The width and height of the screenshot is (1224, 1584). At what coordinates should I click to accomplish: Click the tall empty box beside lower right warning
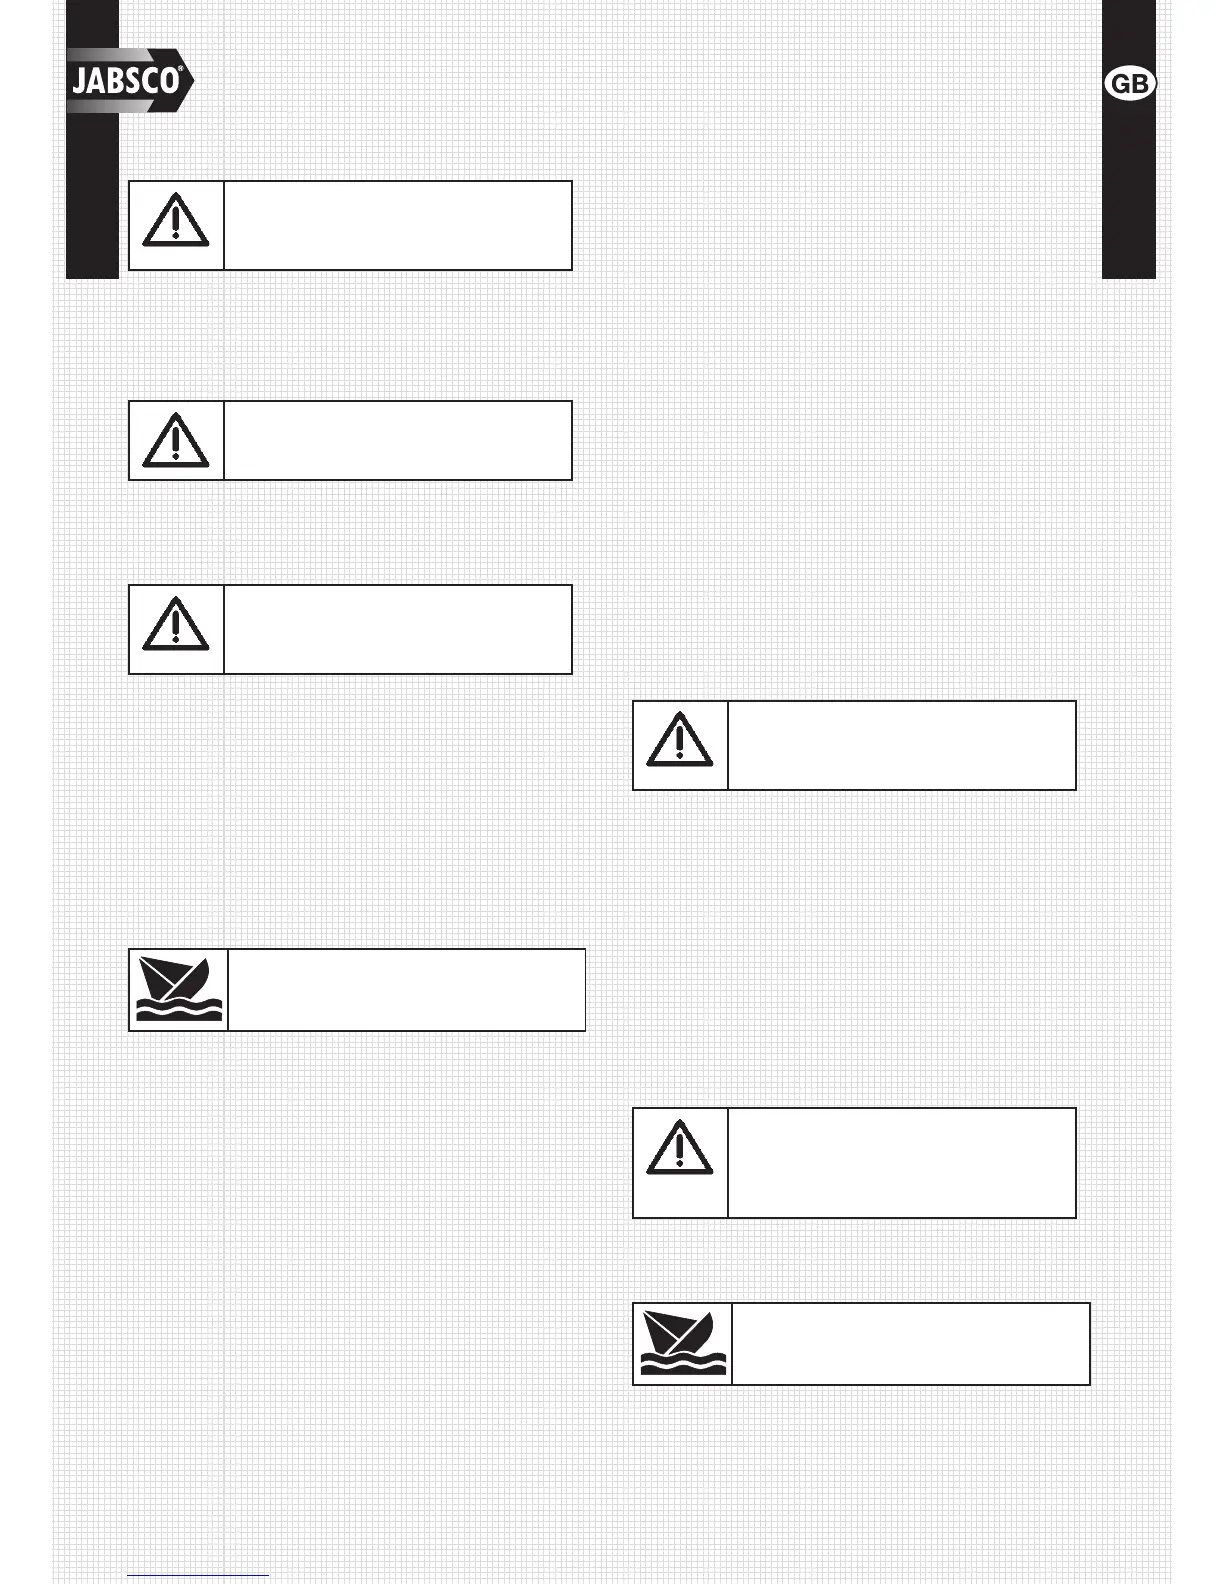pos(902,1162)
